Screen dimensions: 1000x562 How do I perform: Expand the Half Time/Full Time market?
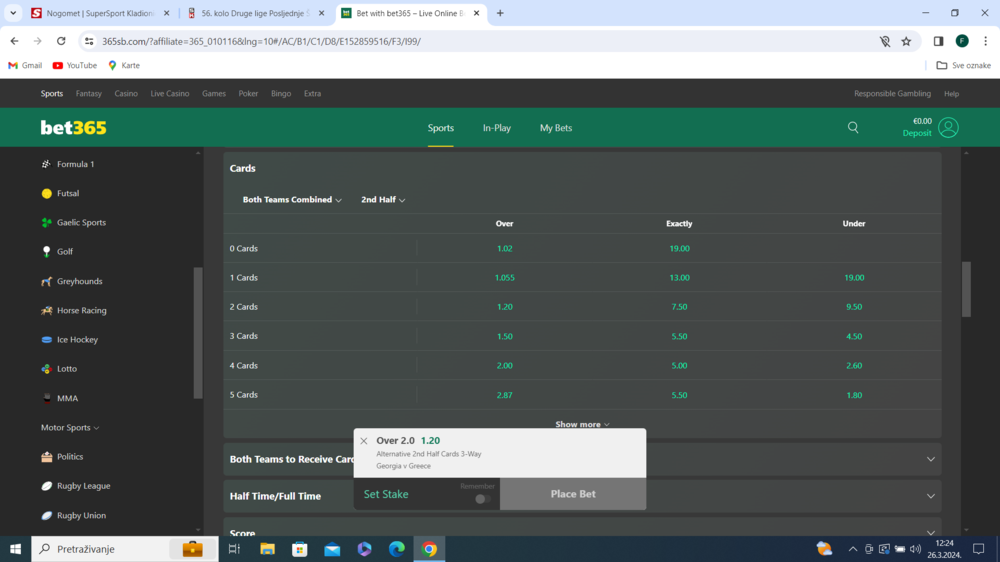point(930,496)
